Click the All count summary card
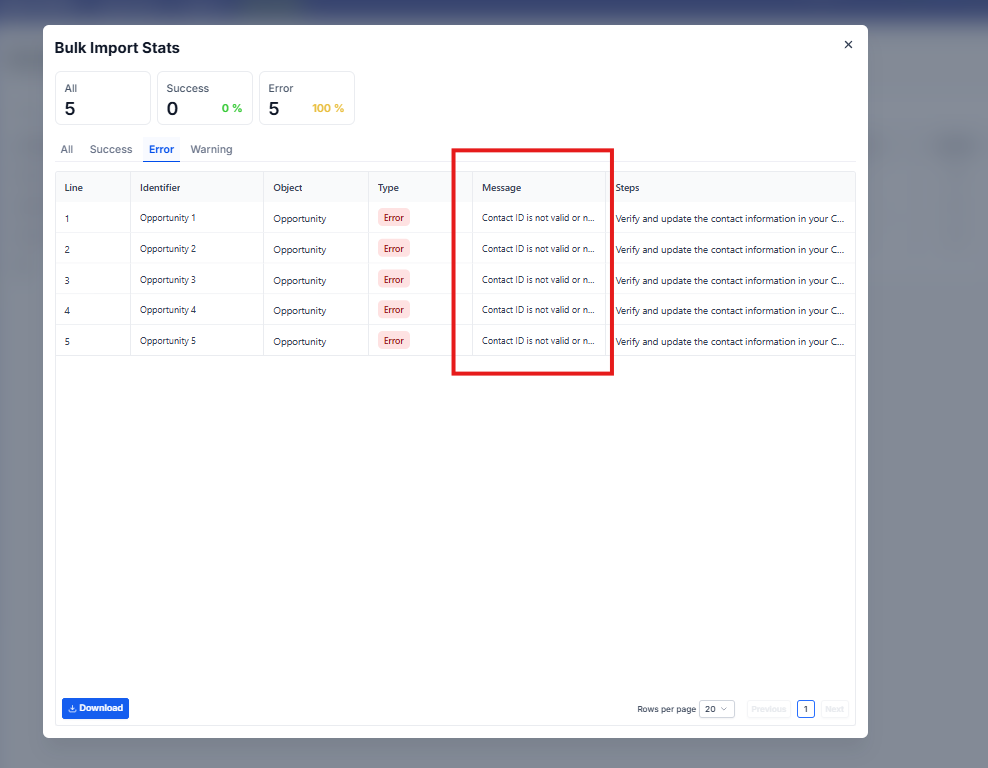 coord(103,98)
